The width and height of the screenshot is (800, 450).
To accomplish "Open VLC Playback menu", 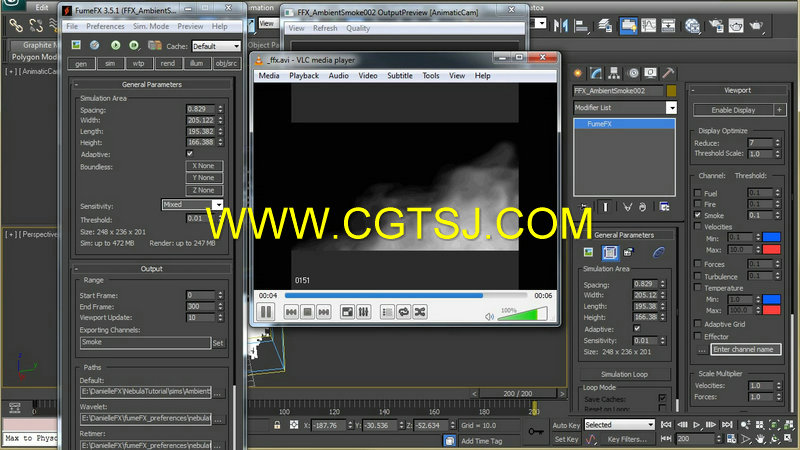I will 304,76.
